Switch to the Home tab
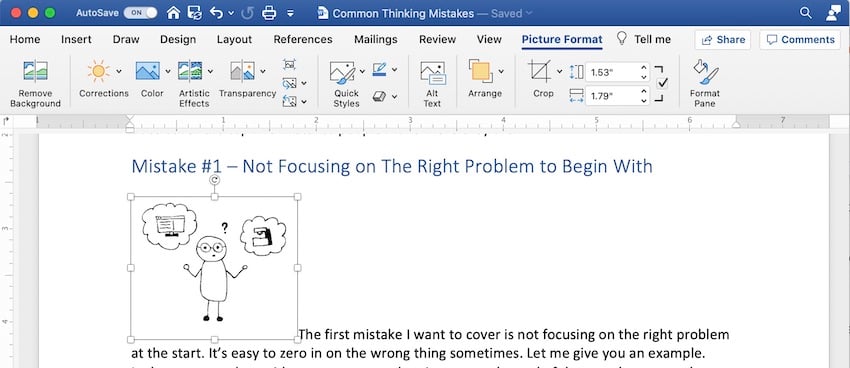The image size is (850, 368). point(25,39)
